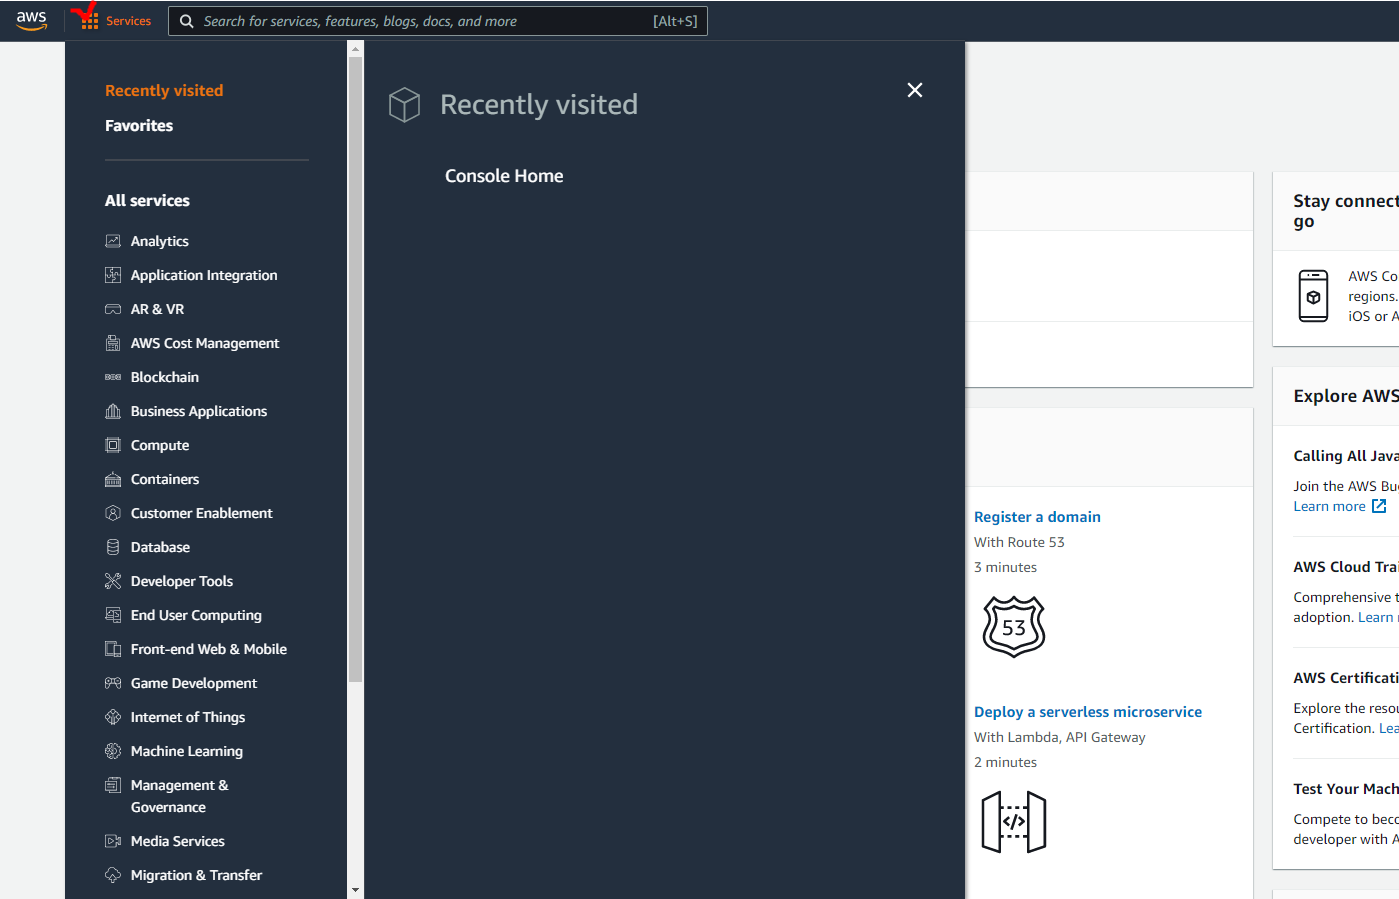Click the Management & Governance icon

[113, 785]
